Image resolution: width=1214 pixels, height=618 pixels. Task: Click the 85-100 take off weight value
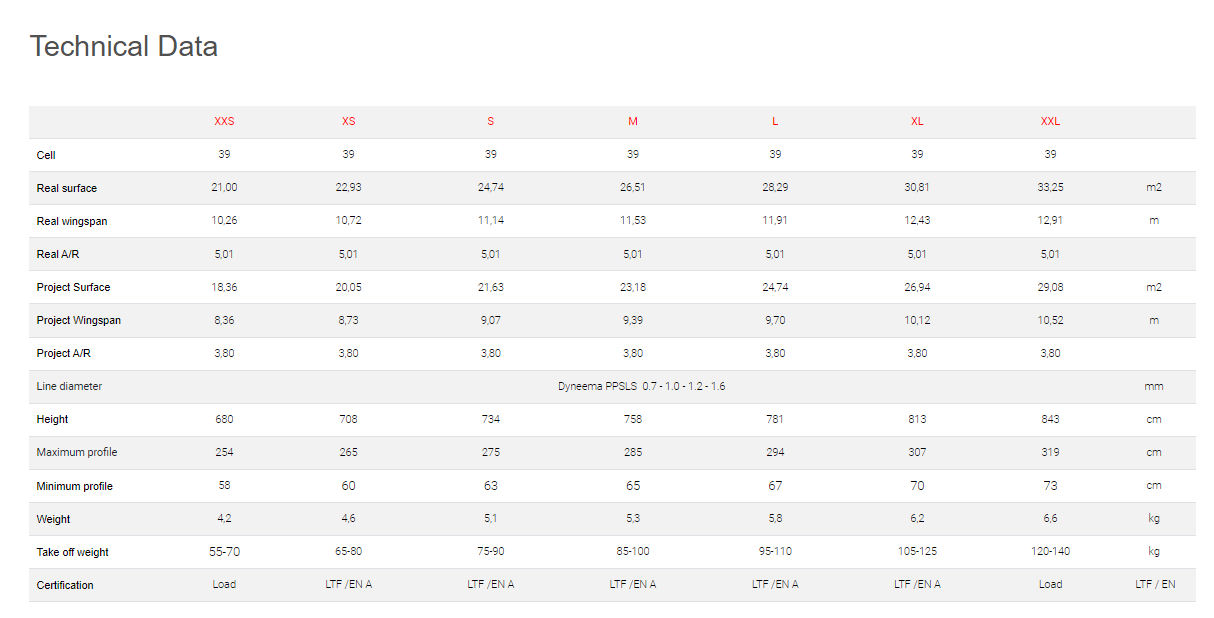(x=633, y=552)
